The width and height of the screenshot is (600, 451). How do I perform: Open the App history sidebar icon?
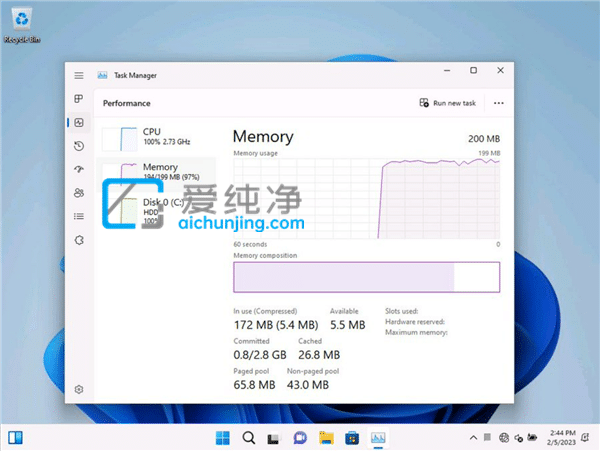tap(79, 146)
